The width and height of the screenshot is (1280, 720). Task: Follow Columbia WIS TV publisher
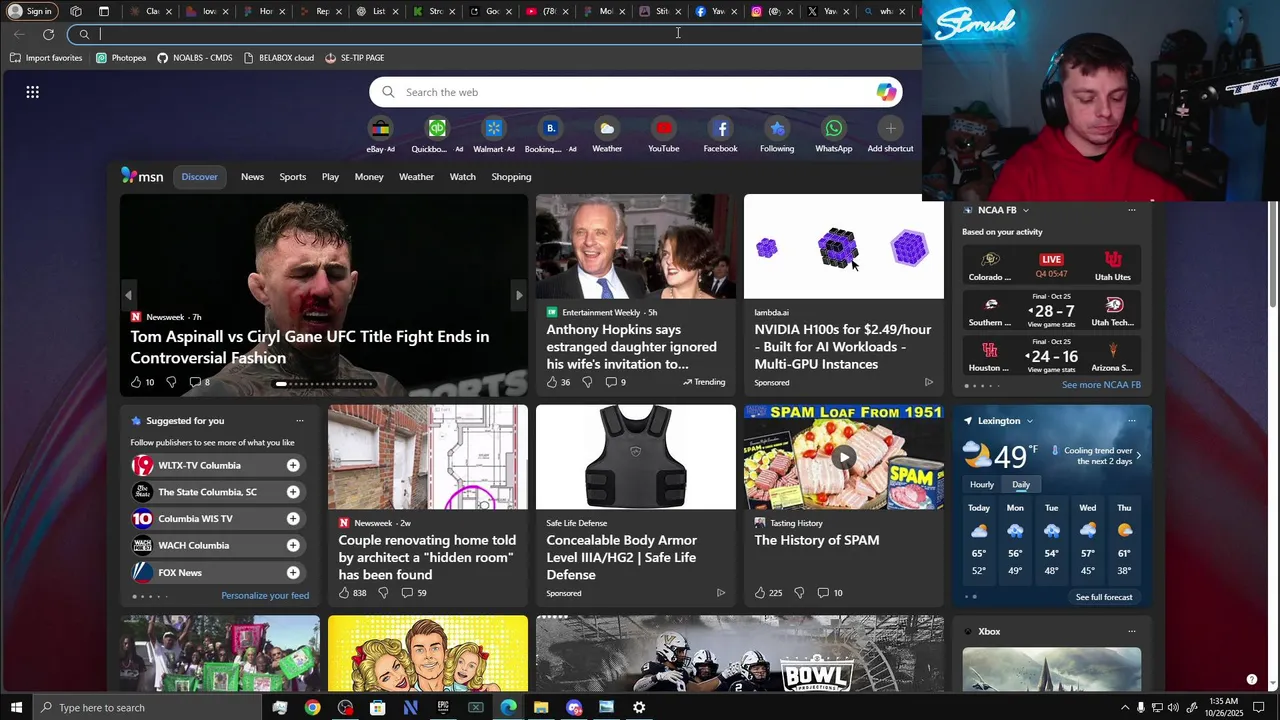click(x=293, y=518)
